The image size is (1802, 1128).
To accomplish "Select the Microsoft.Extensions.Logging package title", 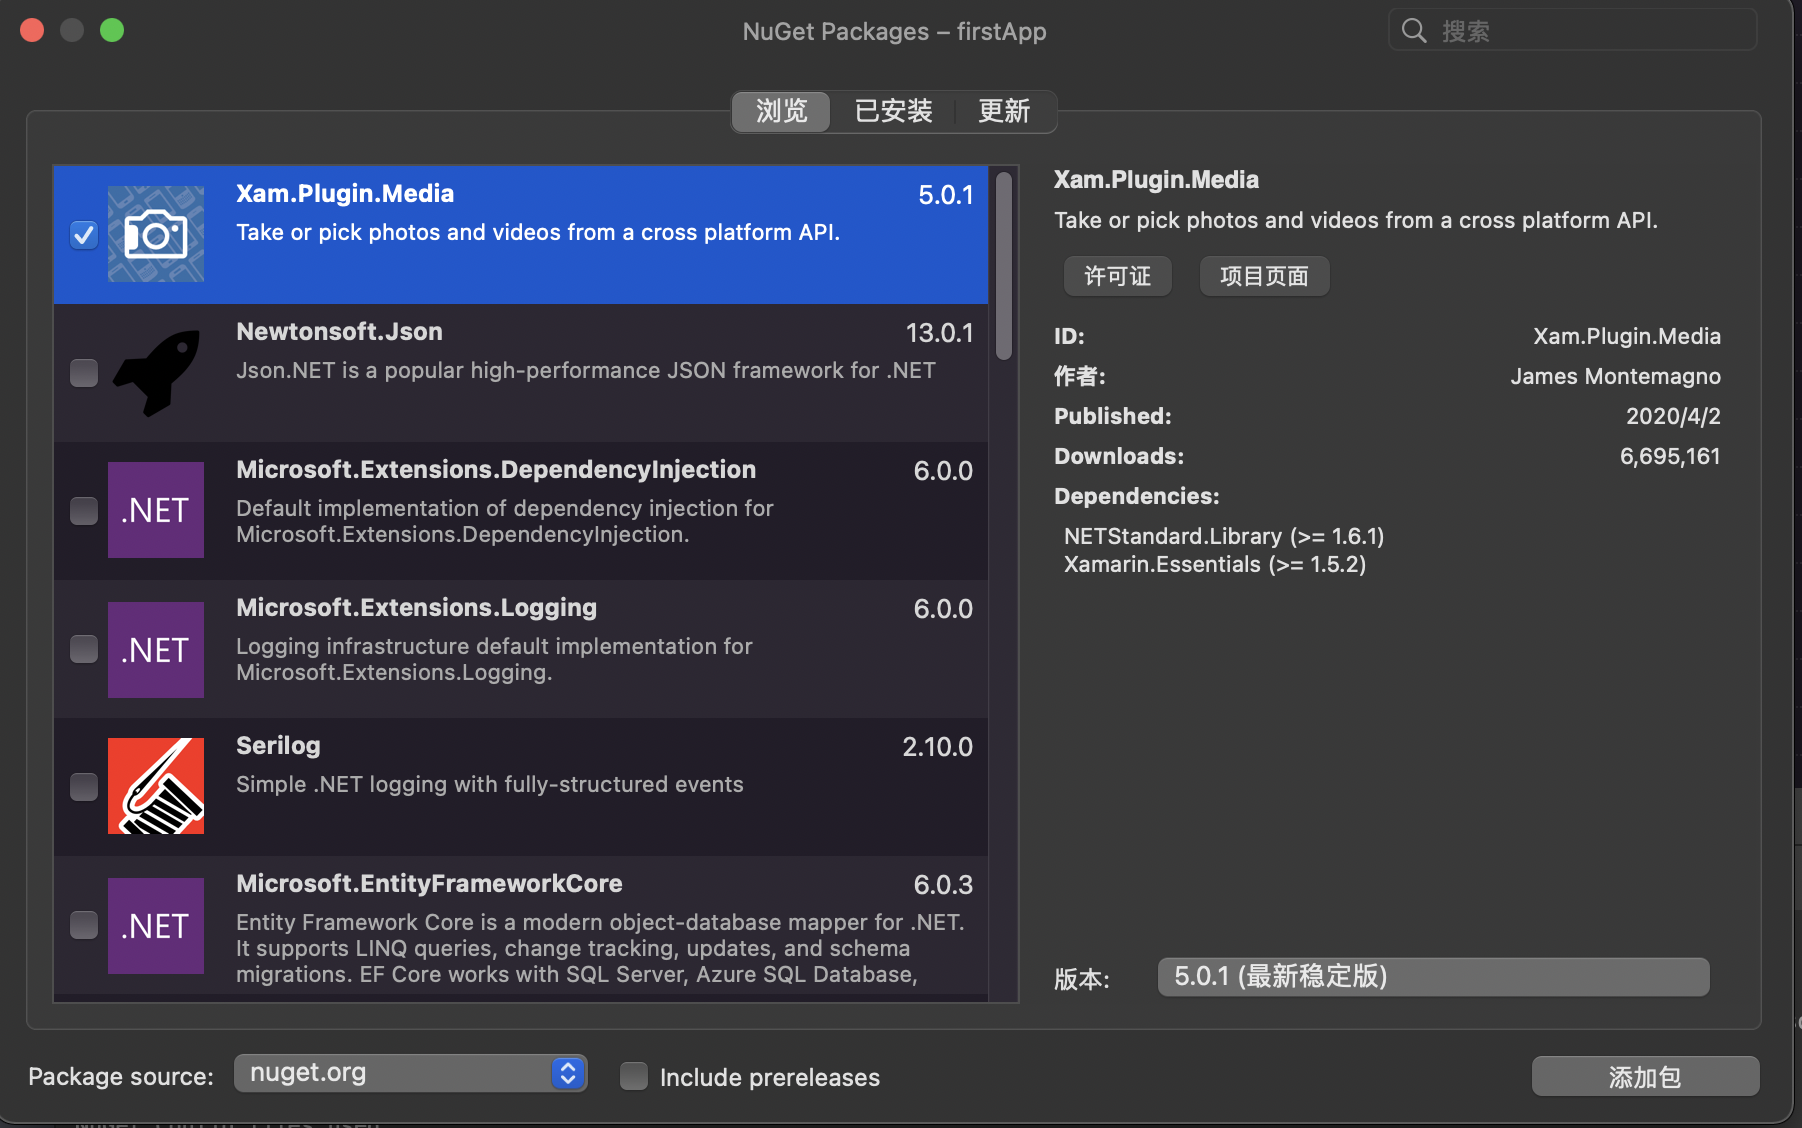I will [x=416, y=608].
